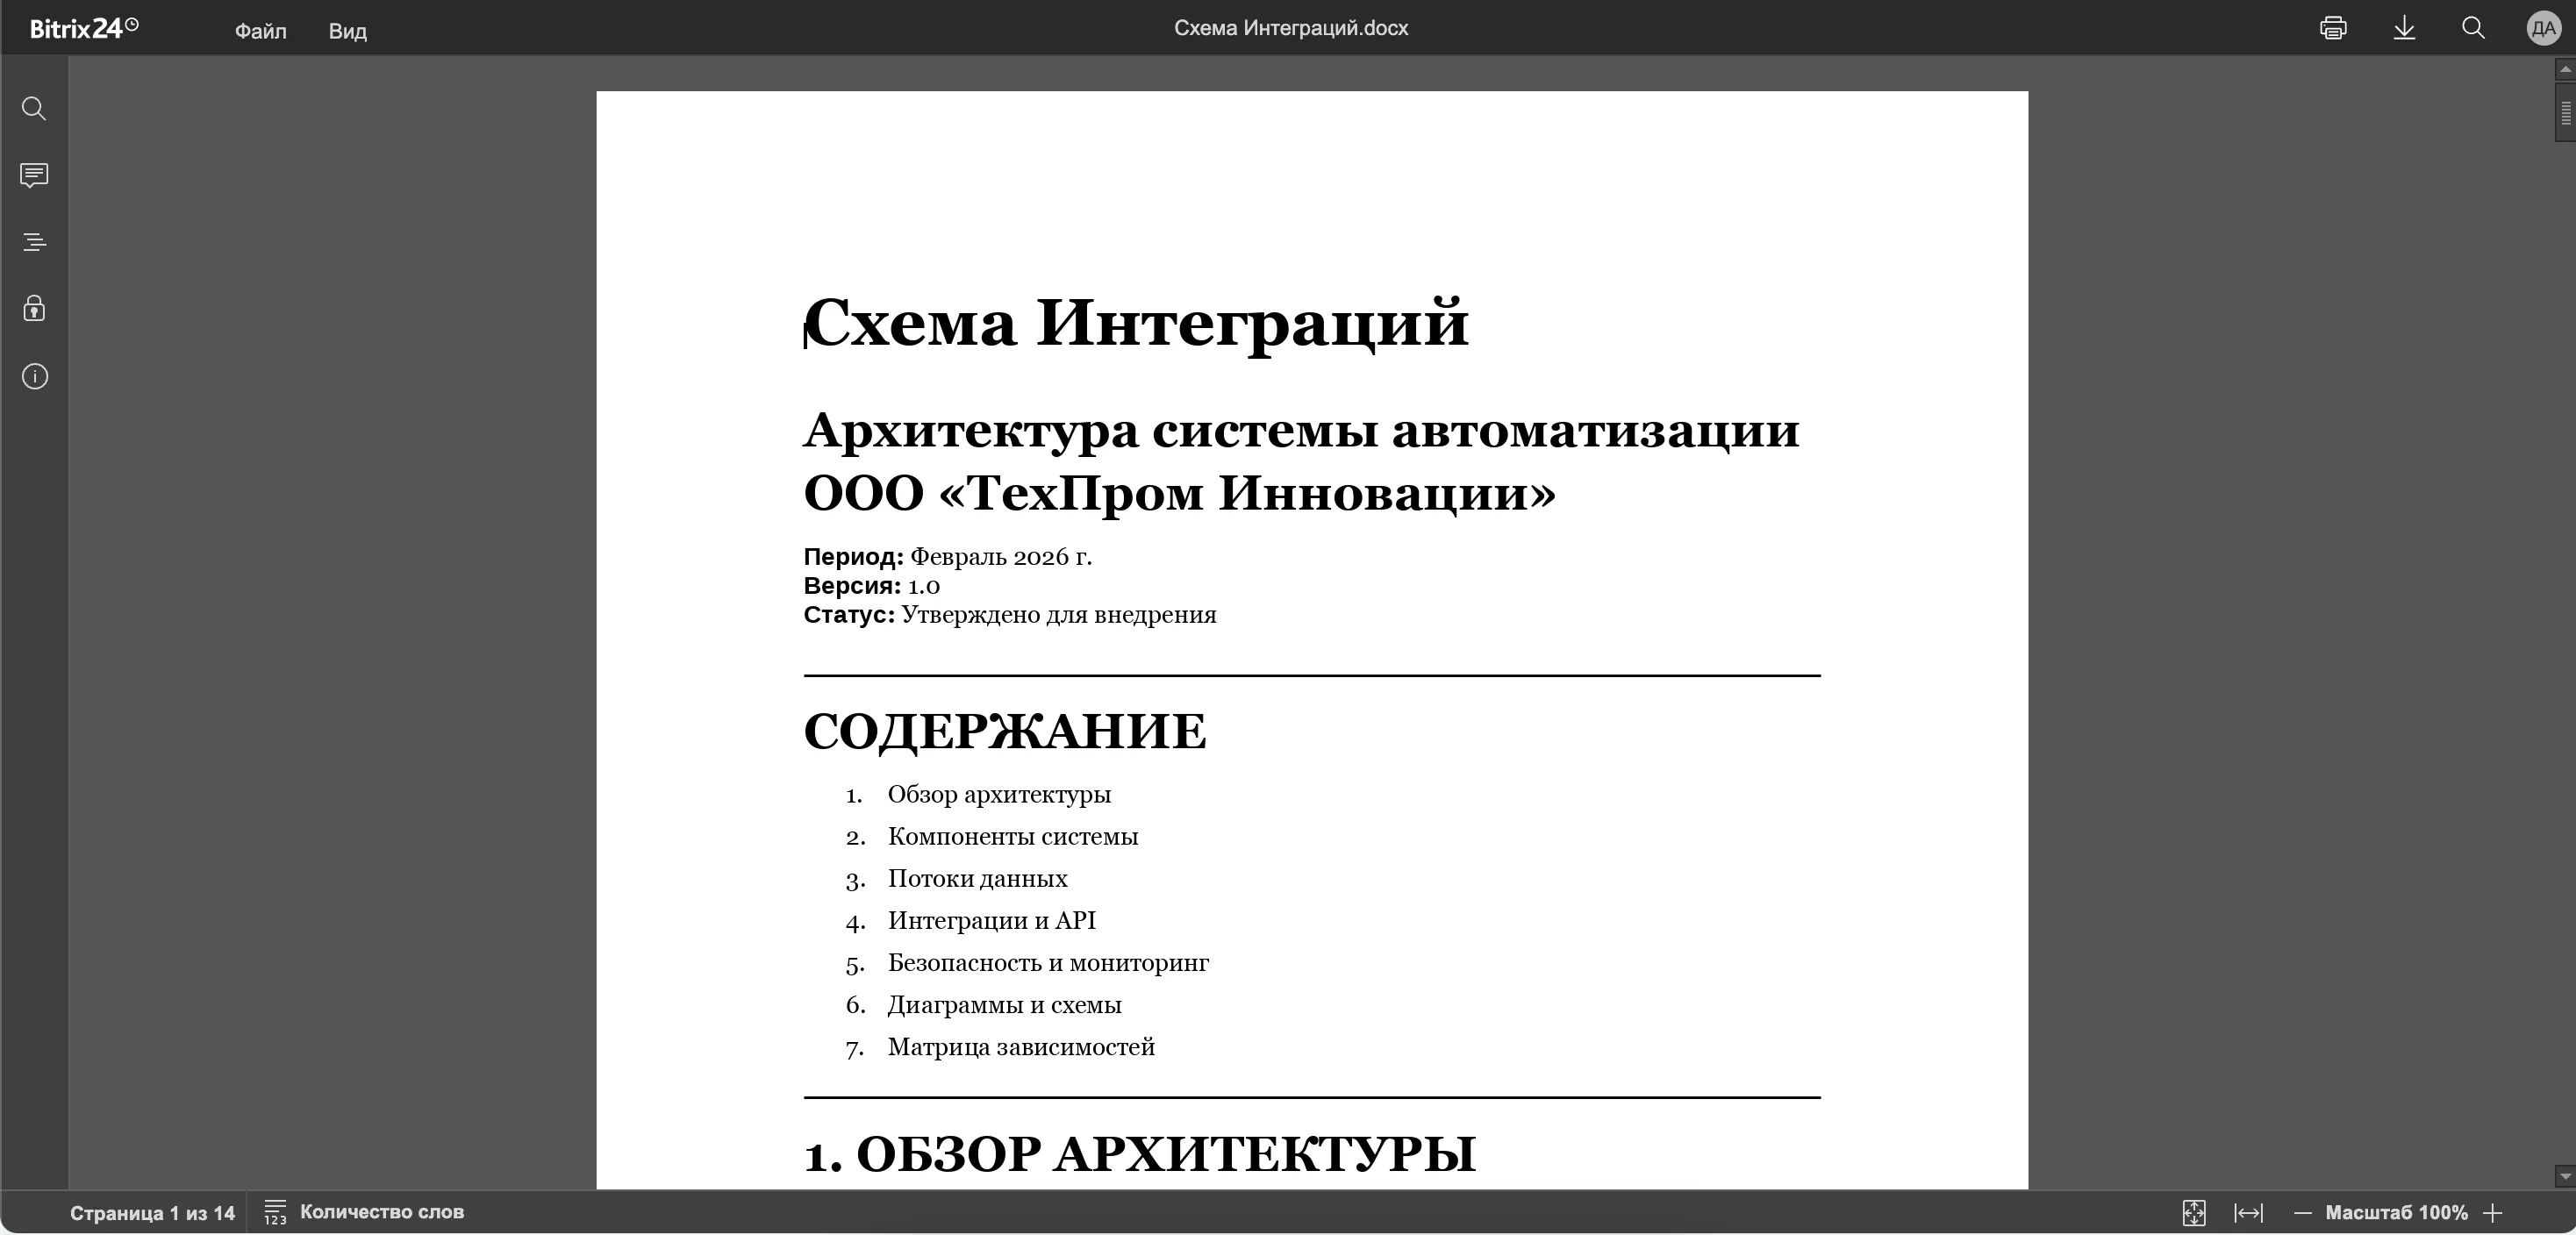Click the Версия: 1.0 line
Viewport: 2576px width, 1235px height.
[872, 586]
